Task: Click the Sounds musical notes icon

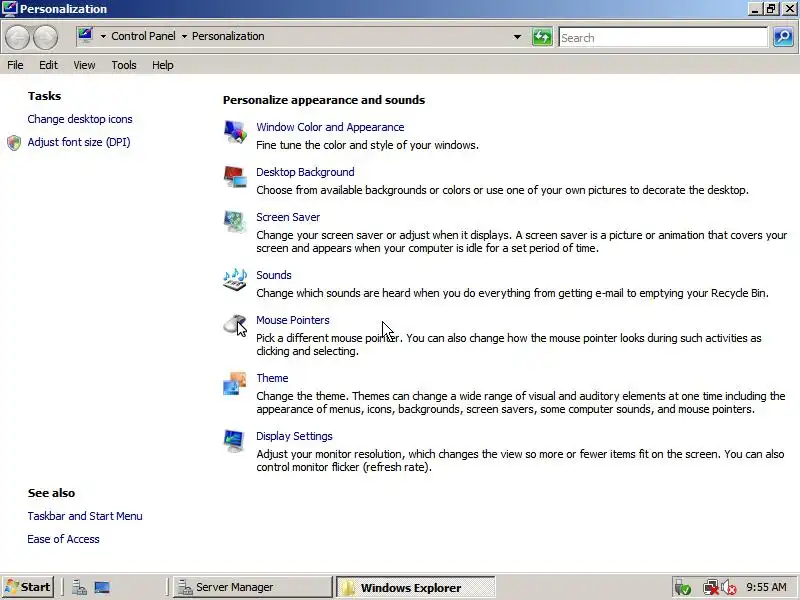Action: (x=235, y=280)
